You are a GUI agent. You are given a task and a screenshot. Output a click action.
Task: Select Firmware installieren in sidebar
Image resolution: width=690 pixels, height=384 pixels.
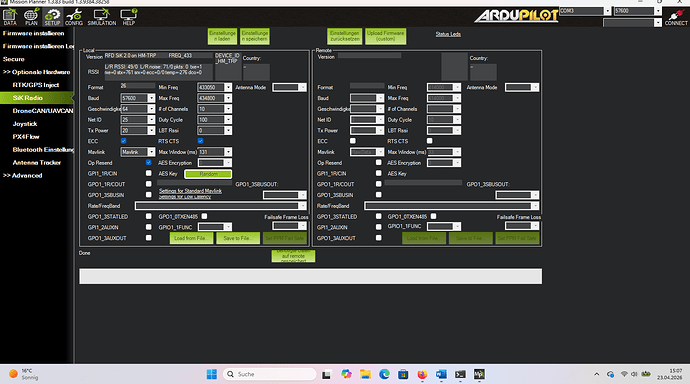coord(33,33)
